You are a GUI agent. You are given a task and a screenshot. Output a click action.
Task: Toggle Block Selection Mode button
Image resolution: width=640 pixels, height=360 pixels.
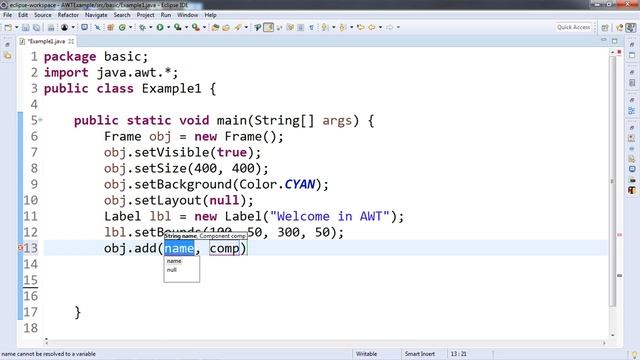[300, 27]
